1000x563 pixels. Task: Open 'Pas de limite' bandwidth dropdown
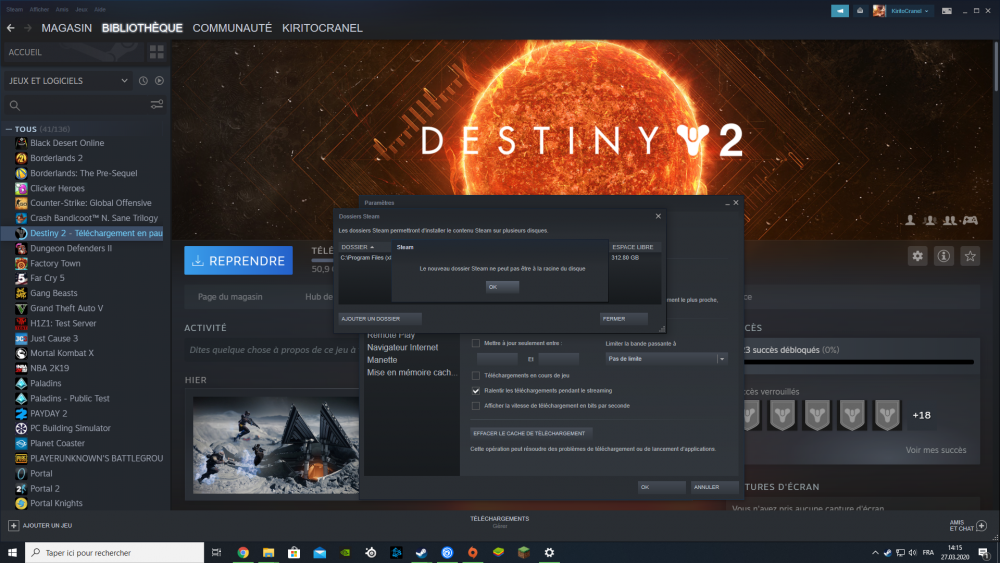(x=666, y=358)
